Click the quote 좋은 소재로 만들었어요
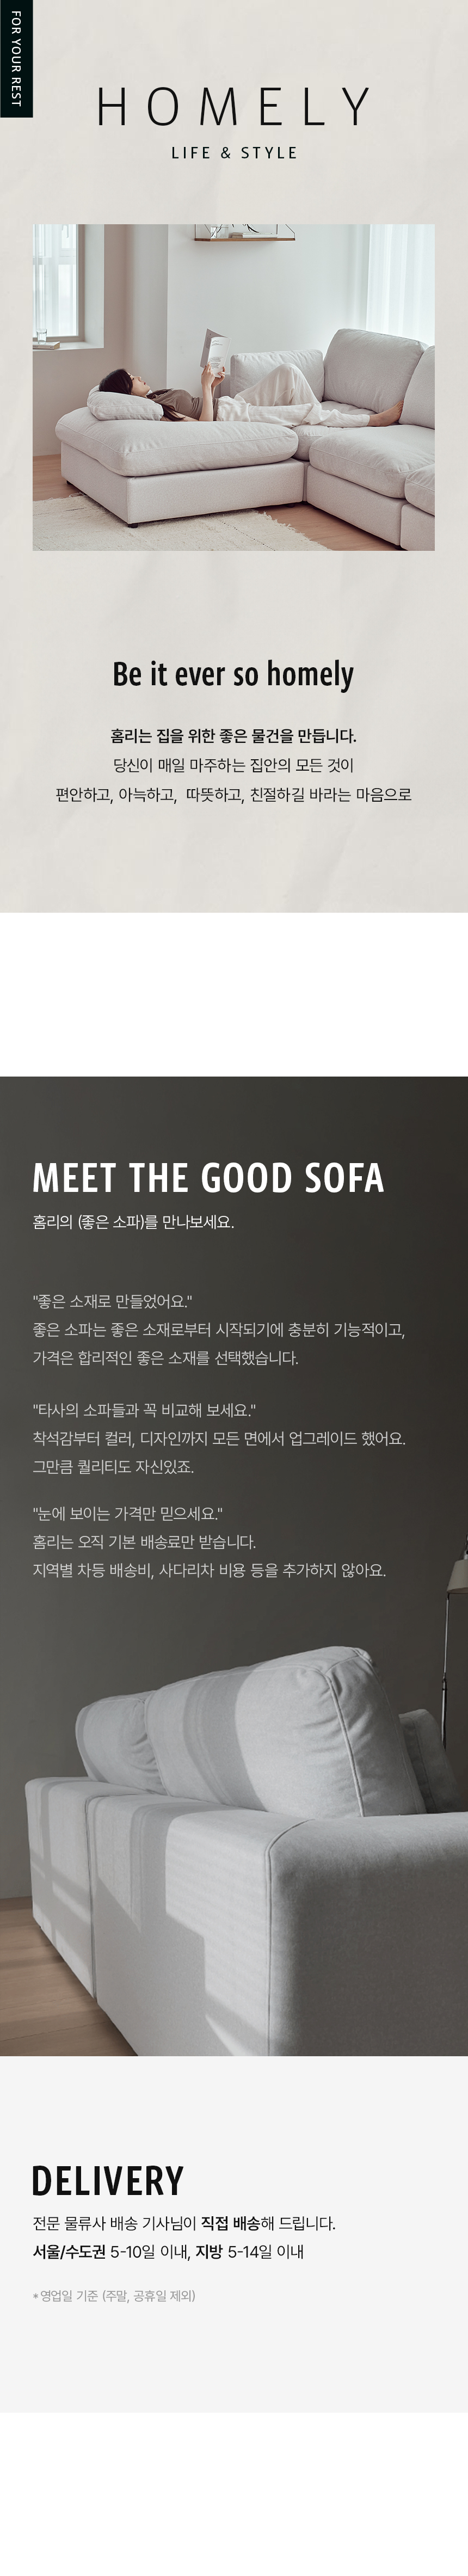The image size is (468, 2576). [112, 1302]
